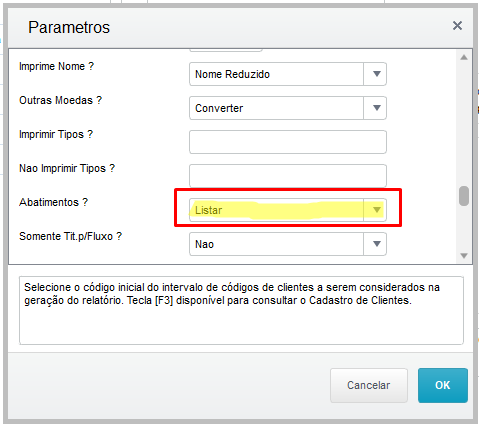This screenshot has width=479, height=424.
Task: Click the highlighted Listar combo box value
Action: pyautogui.click(x=208, y=210)
